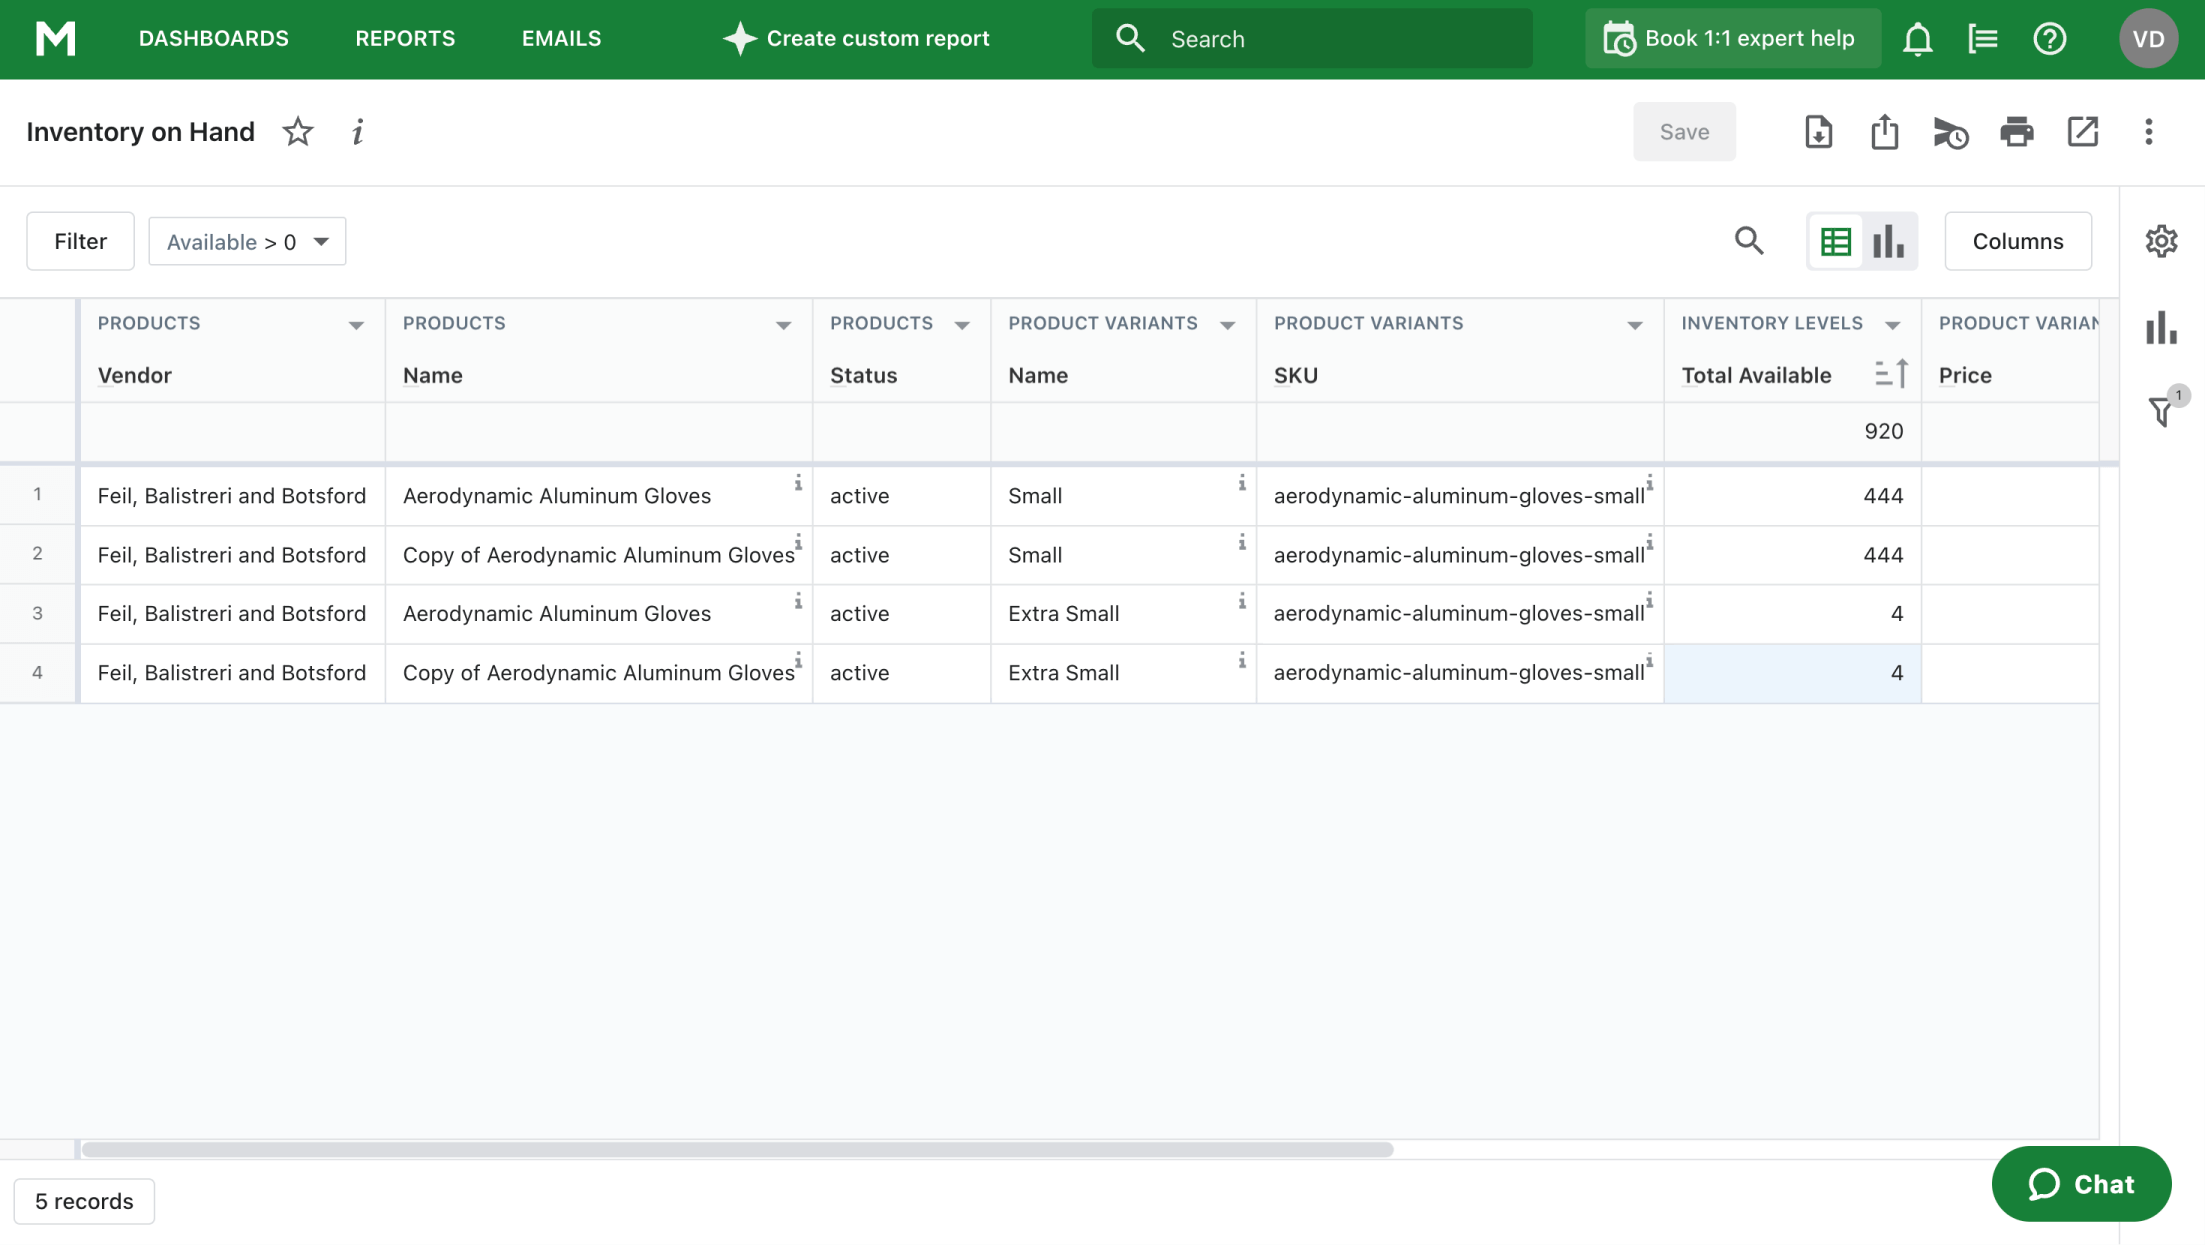This screenshot has width=2205, height=1245.
Task: Open the Available > 0 filter dropdown
Action: click(x=246, y=241)
